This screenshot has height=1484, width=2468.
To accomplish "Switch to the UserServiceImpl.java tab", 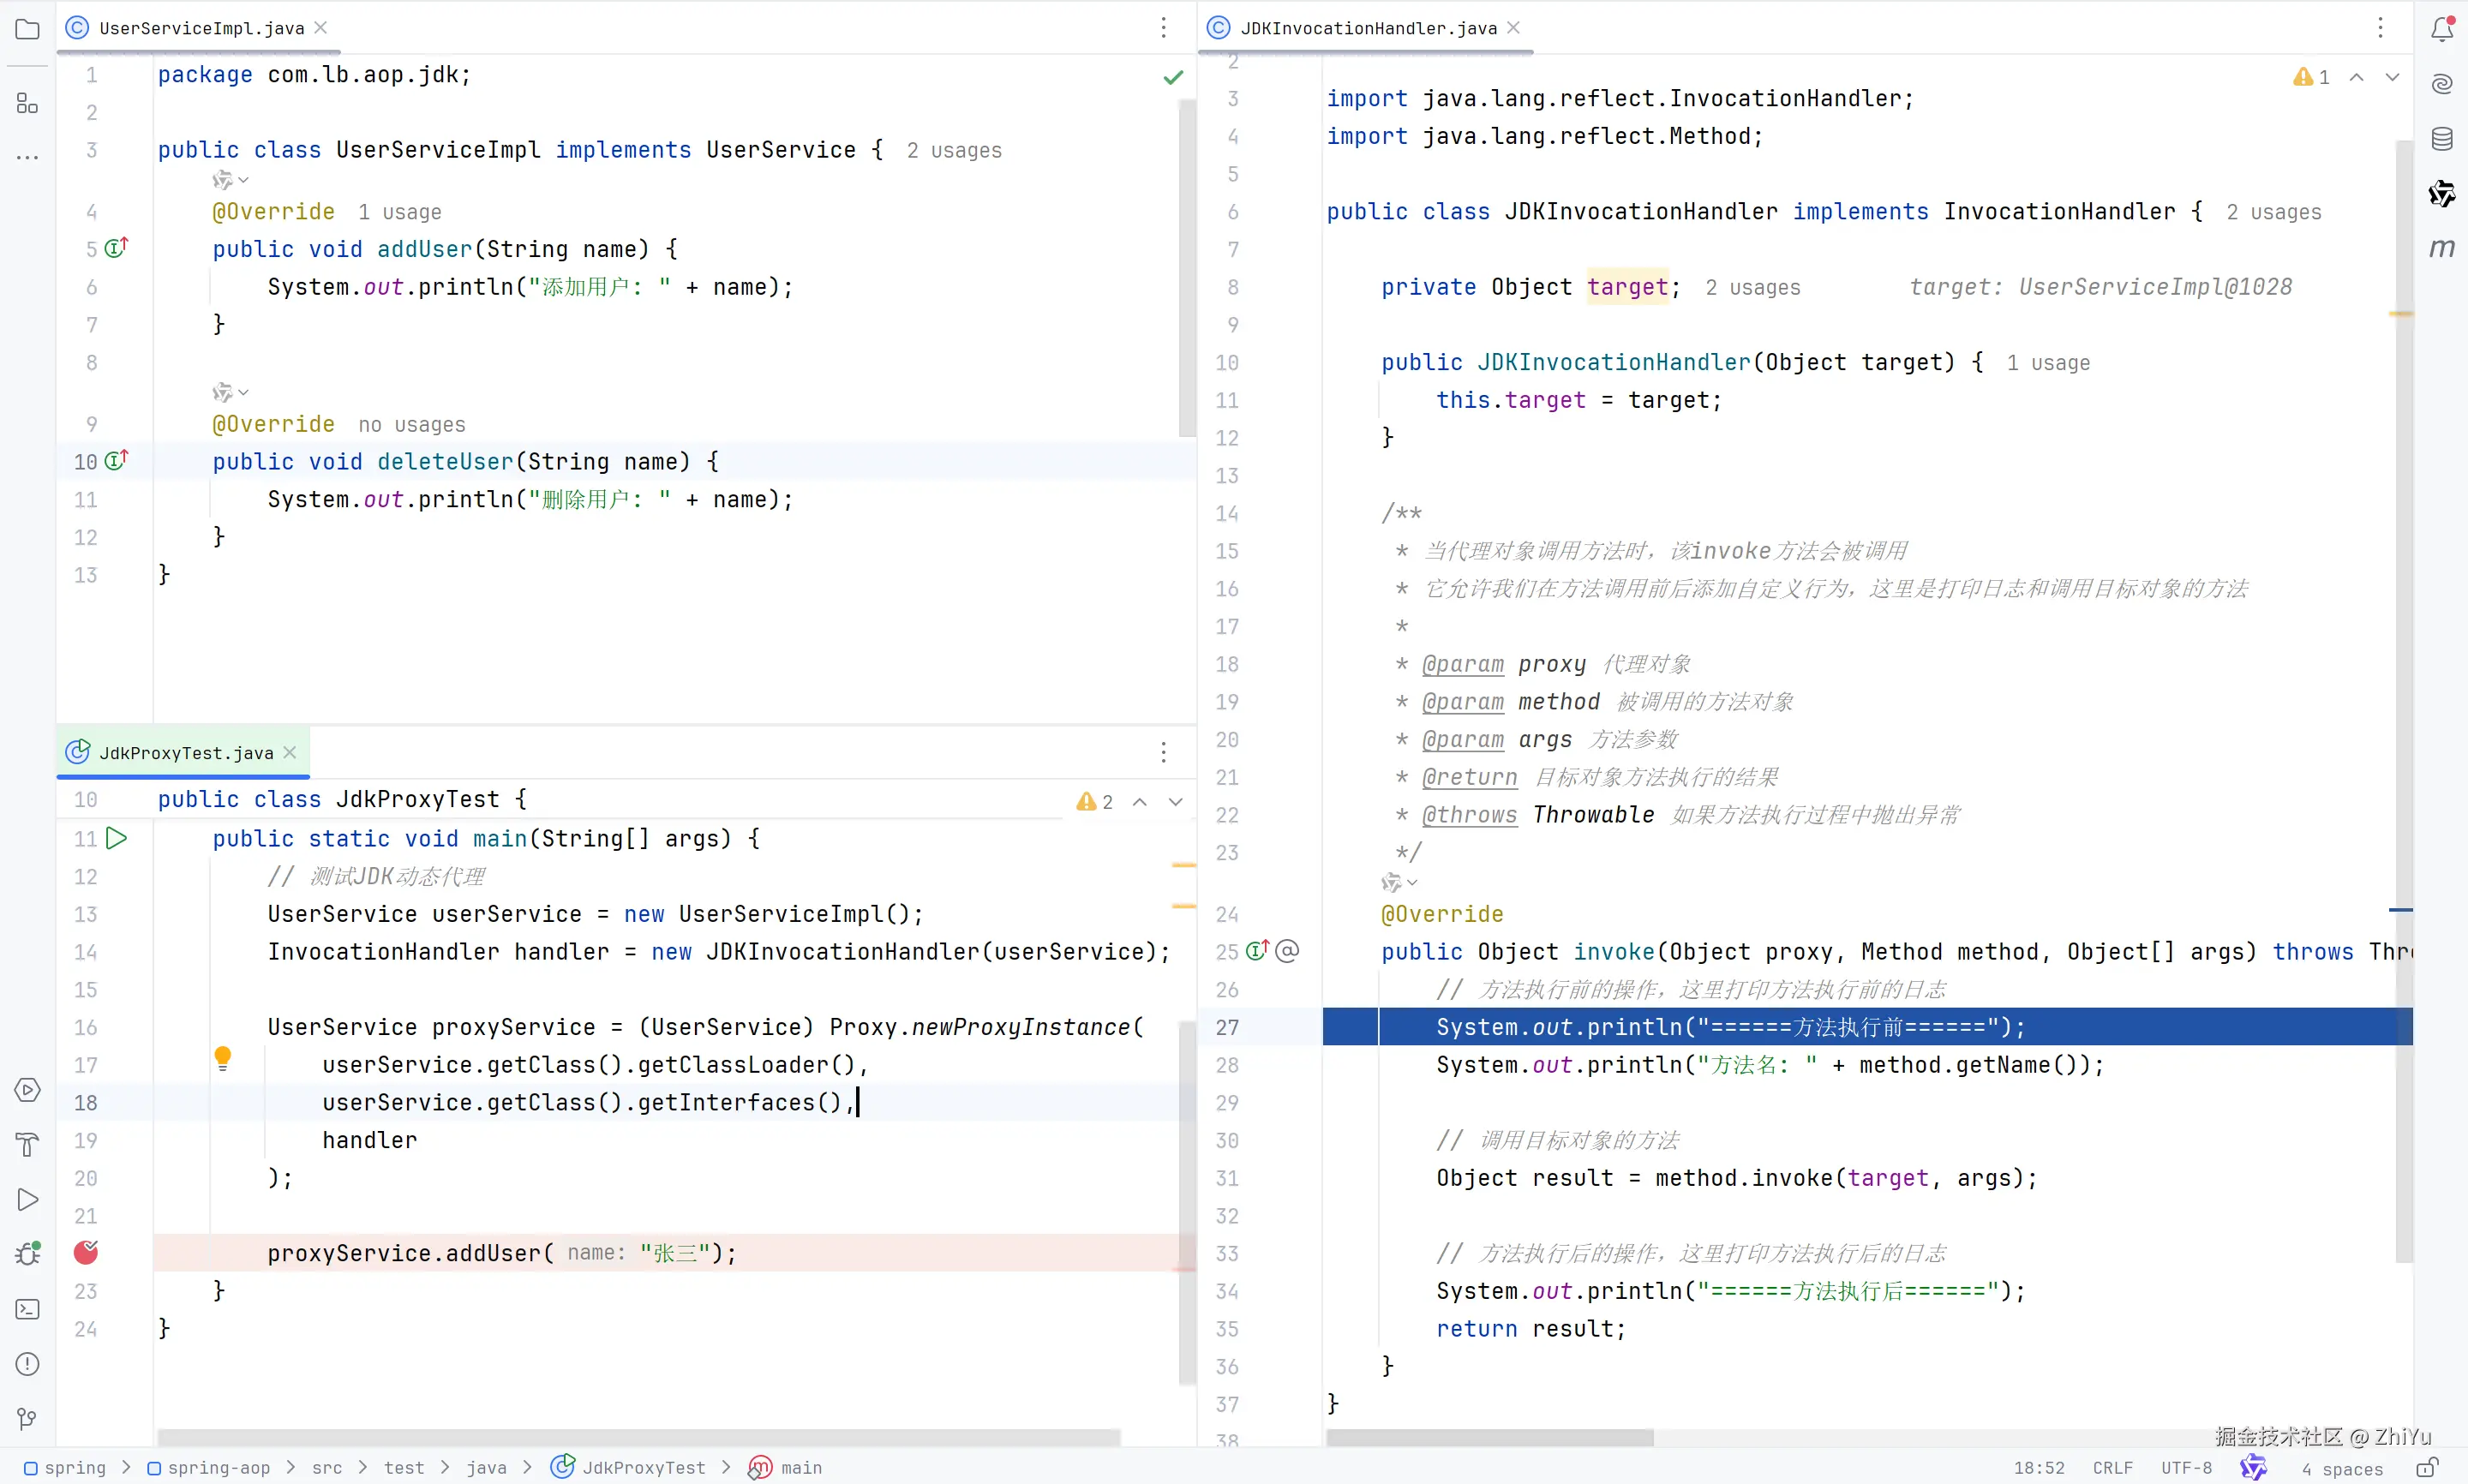I will coord(201,28).
